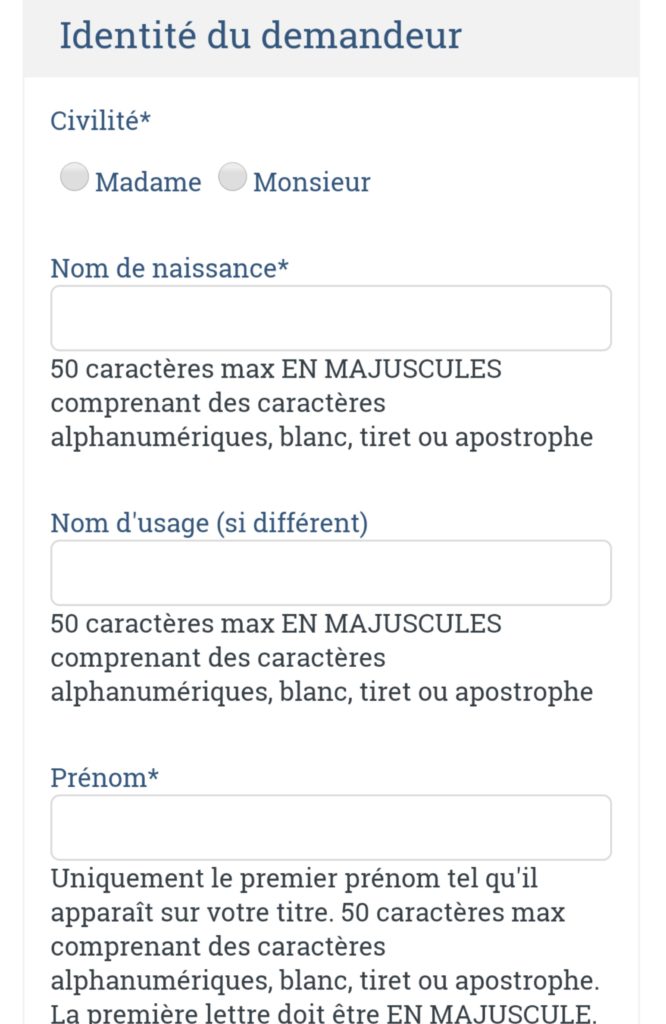Click the "Identité du demandeur" heading
666x1024 pixels.
tap(261, 35)
